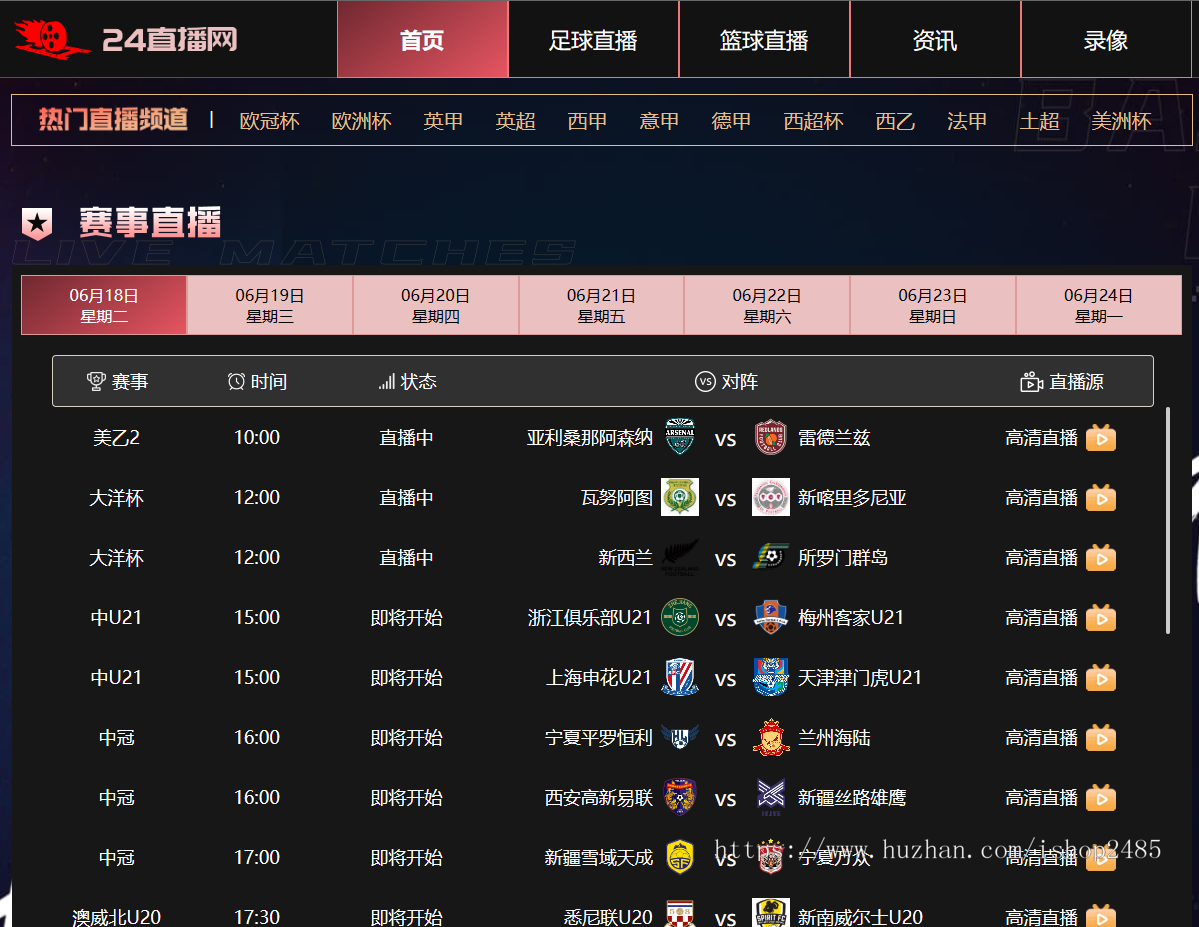Open the 录像 navigation tab
The image size is (1199, 927).
coord(1106,39)
